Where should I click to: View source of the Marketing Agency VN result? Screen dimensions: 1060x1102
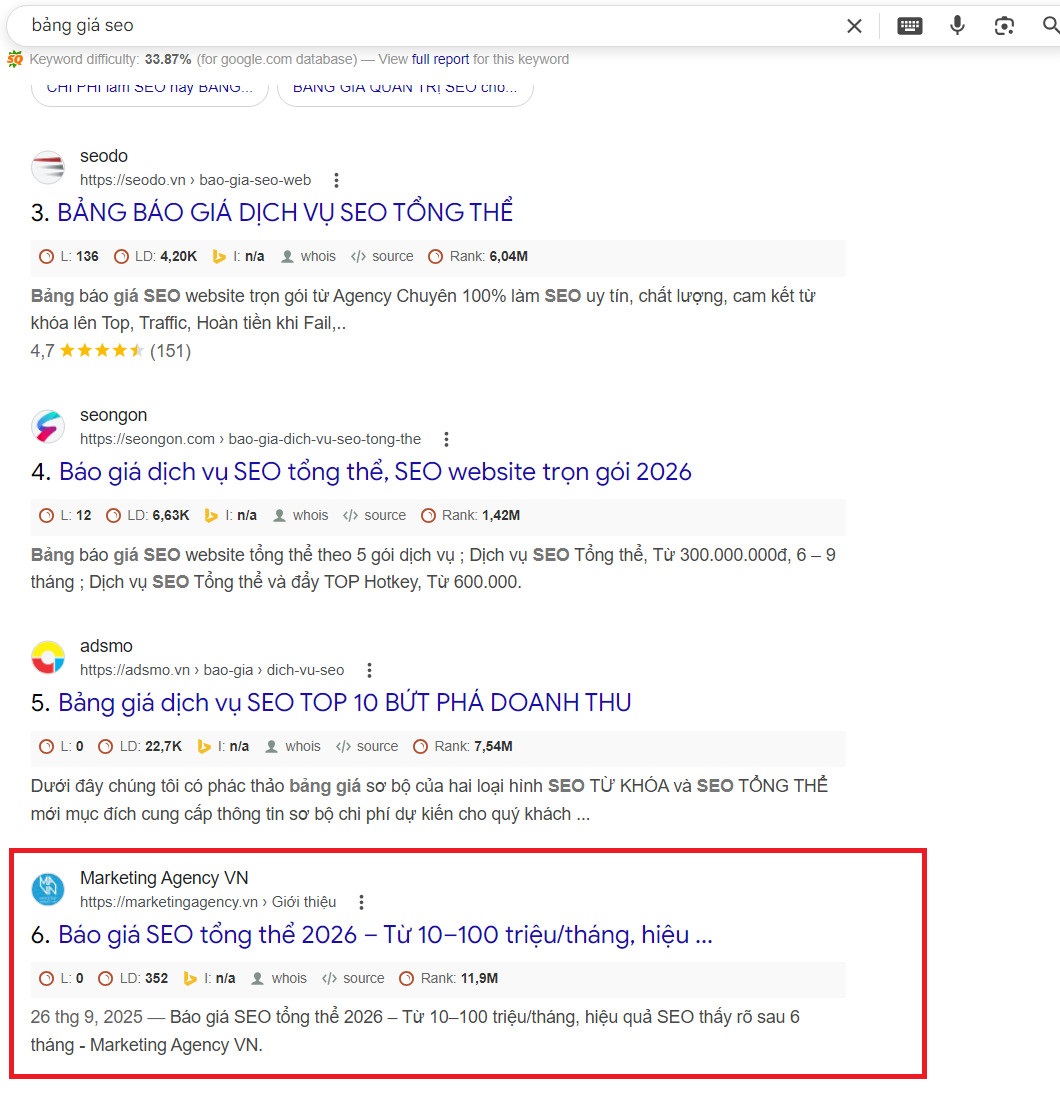tap(353, 978)
